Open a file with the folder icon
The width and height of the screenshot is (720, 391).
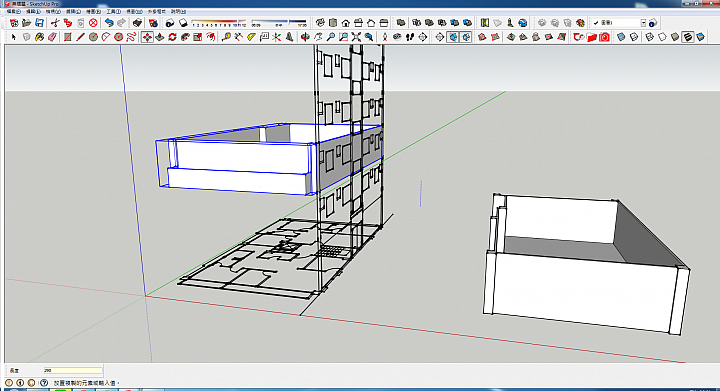click(x=27, y=22)
